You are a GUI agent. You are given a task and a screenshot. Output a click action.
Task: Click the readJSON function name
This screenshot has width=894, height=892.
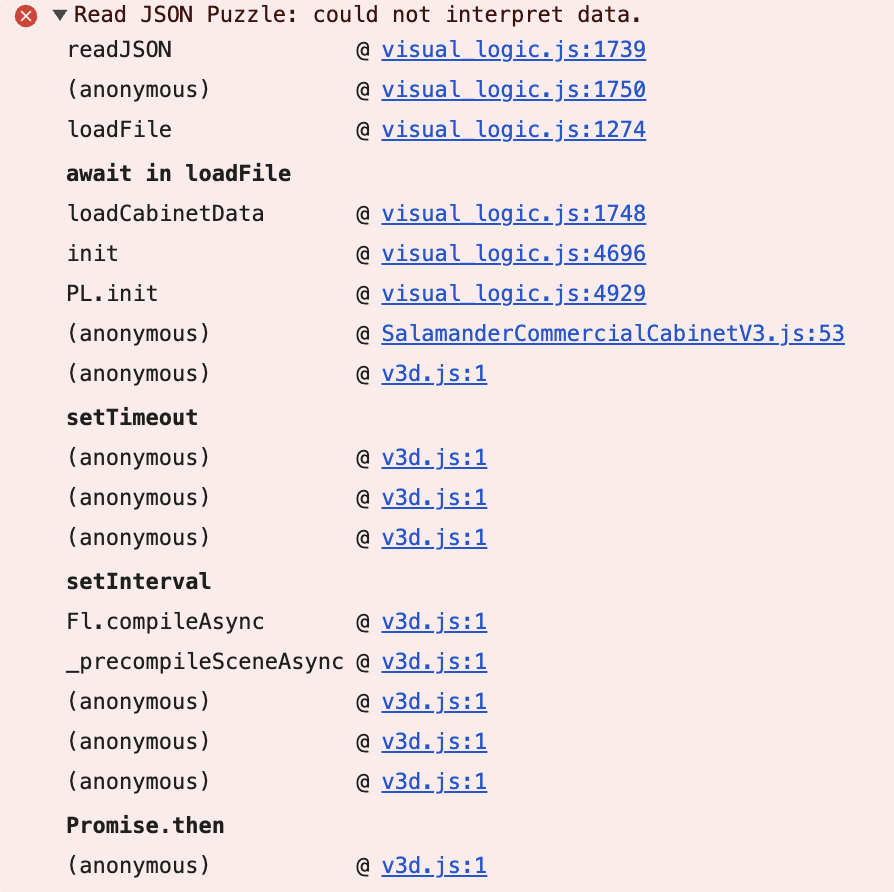119,50
